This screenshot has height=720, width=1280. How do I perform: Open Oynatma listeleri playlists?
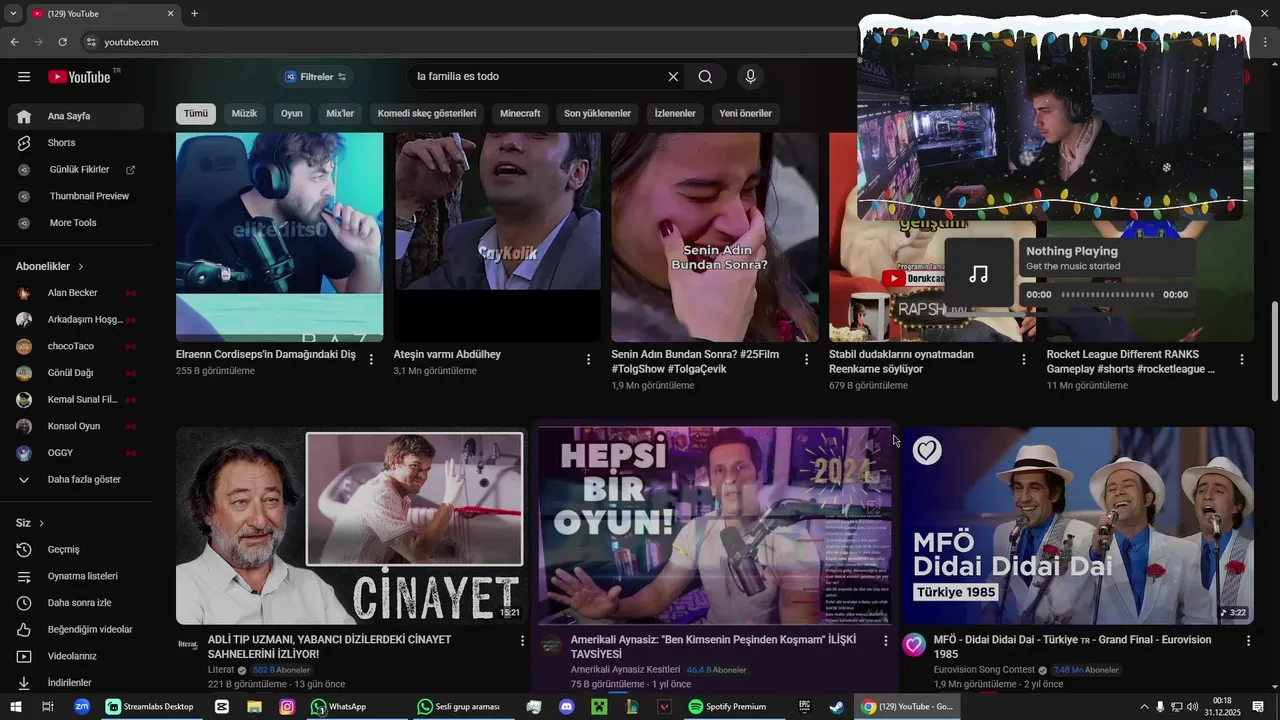point(76,576)
